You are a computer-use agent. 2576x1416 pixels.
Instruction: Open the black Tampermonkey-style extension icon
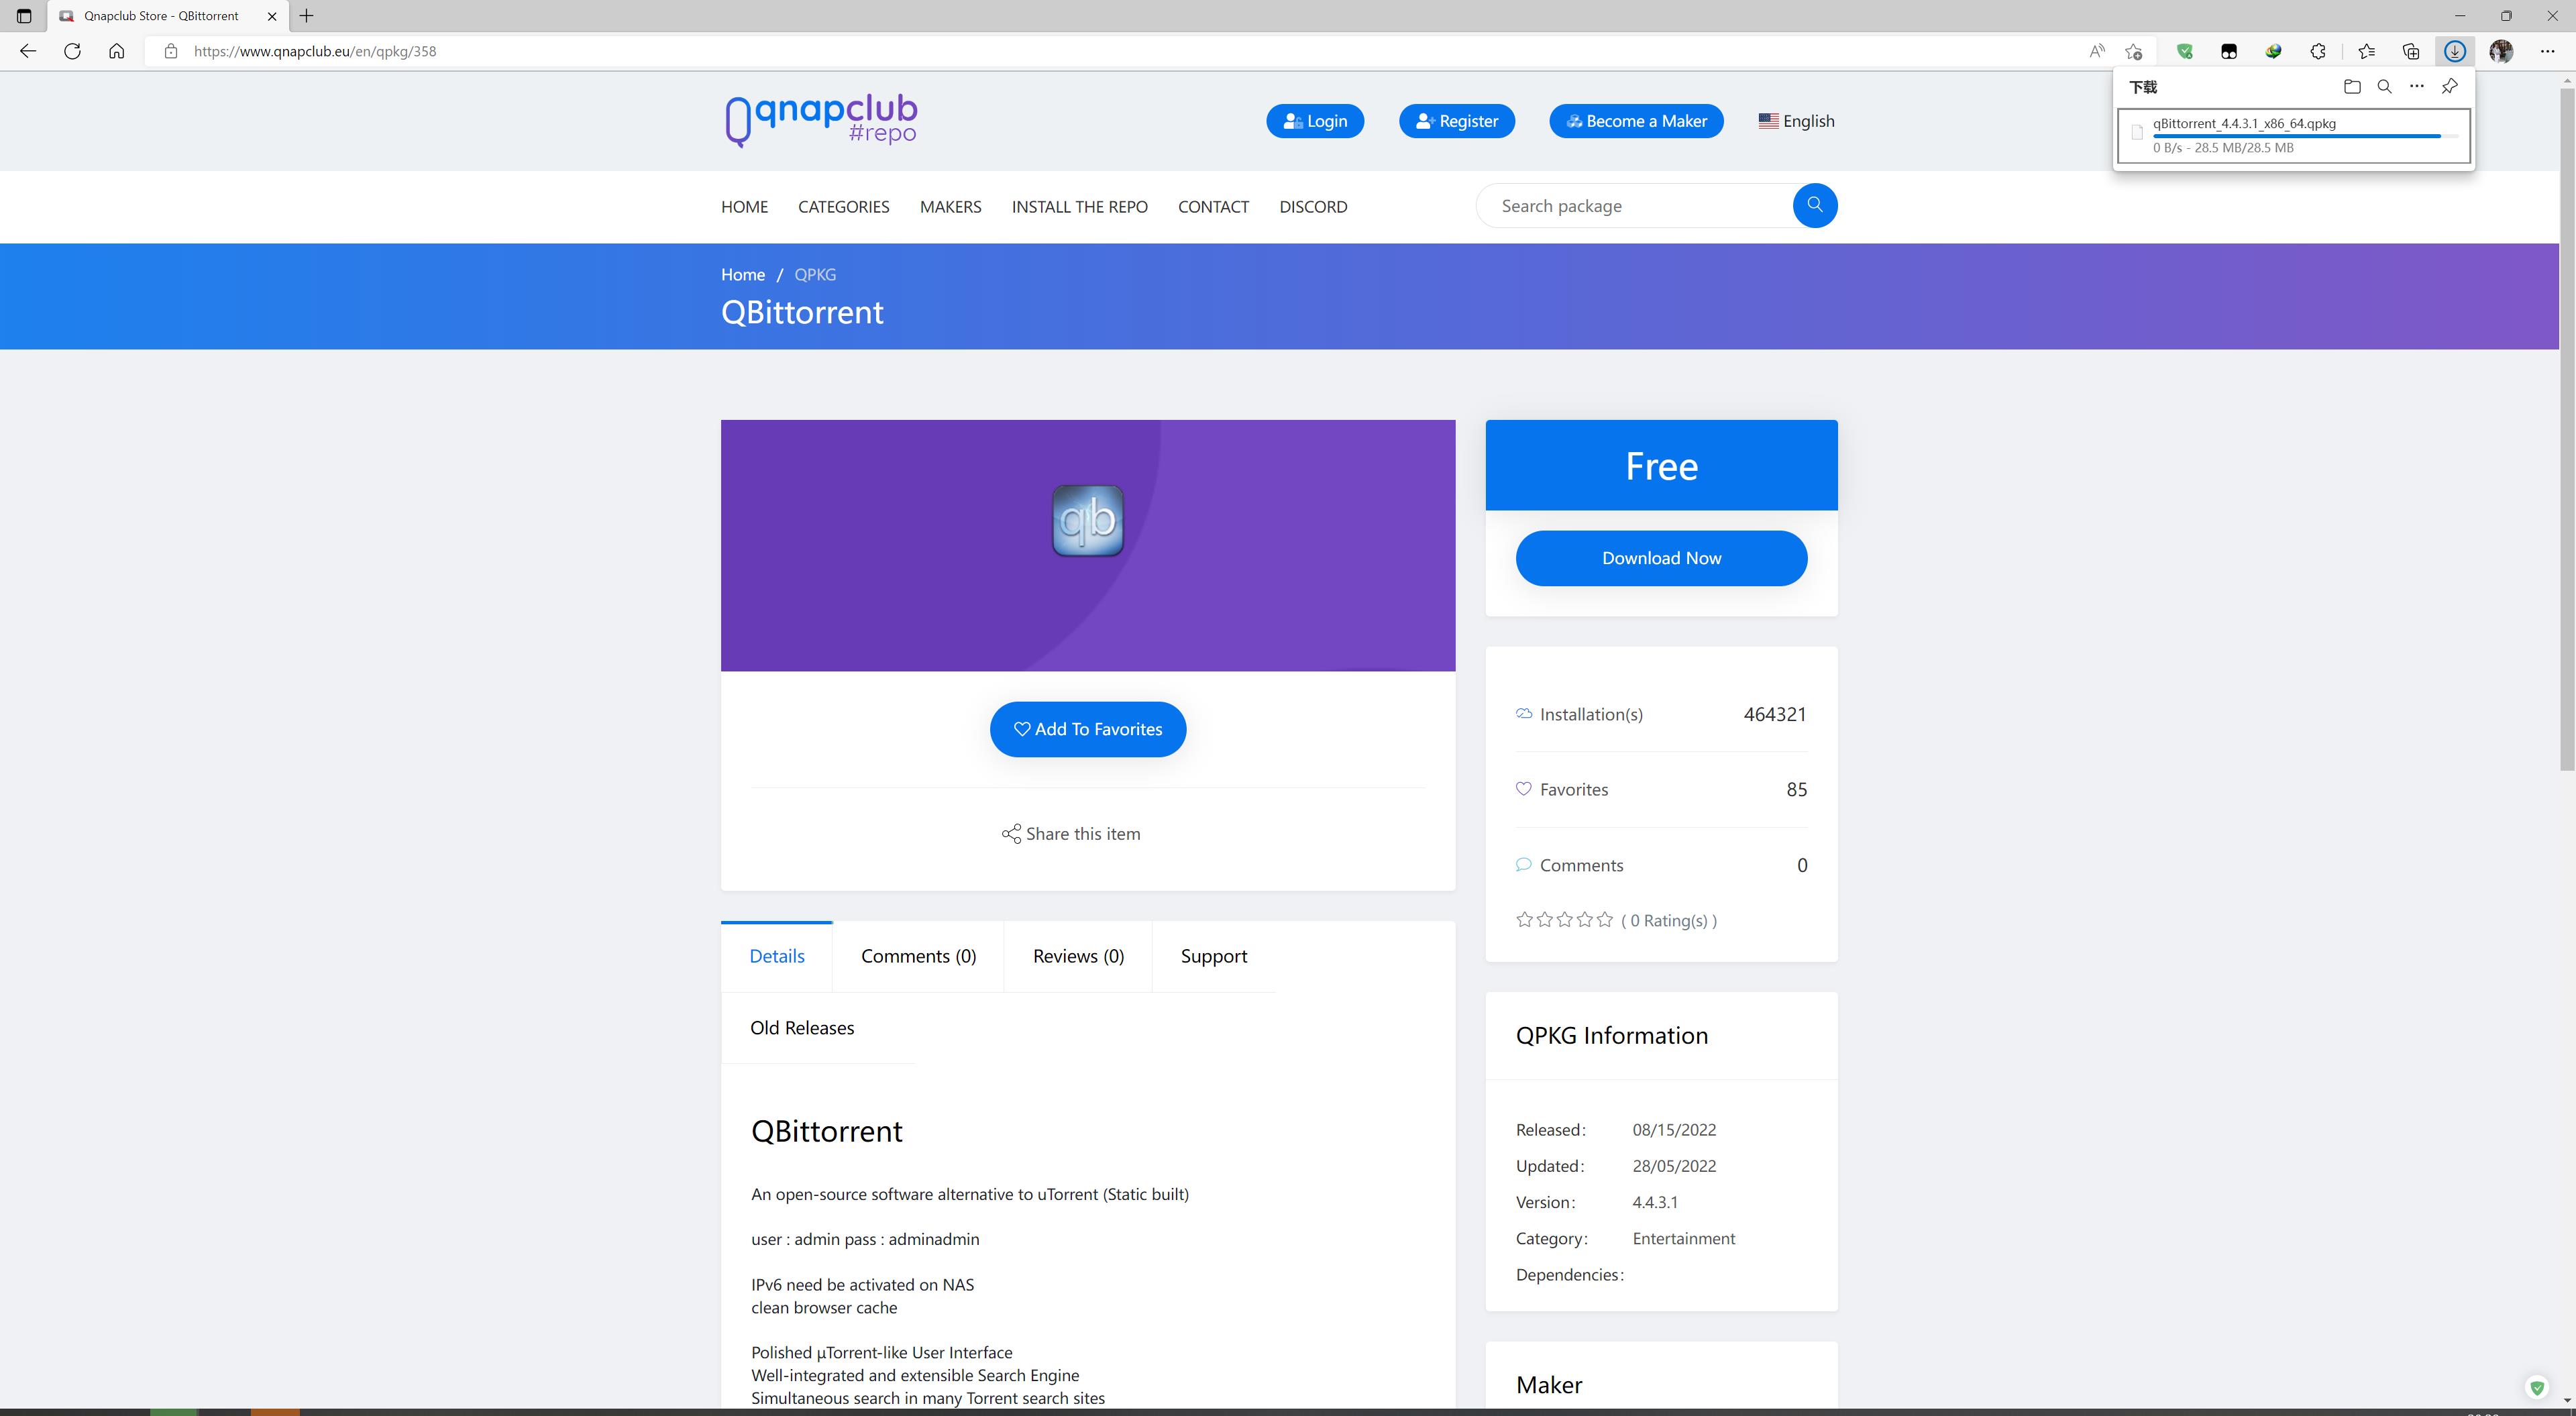pos(2229,51)
